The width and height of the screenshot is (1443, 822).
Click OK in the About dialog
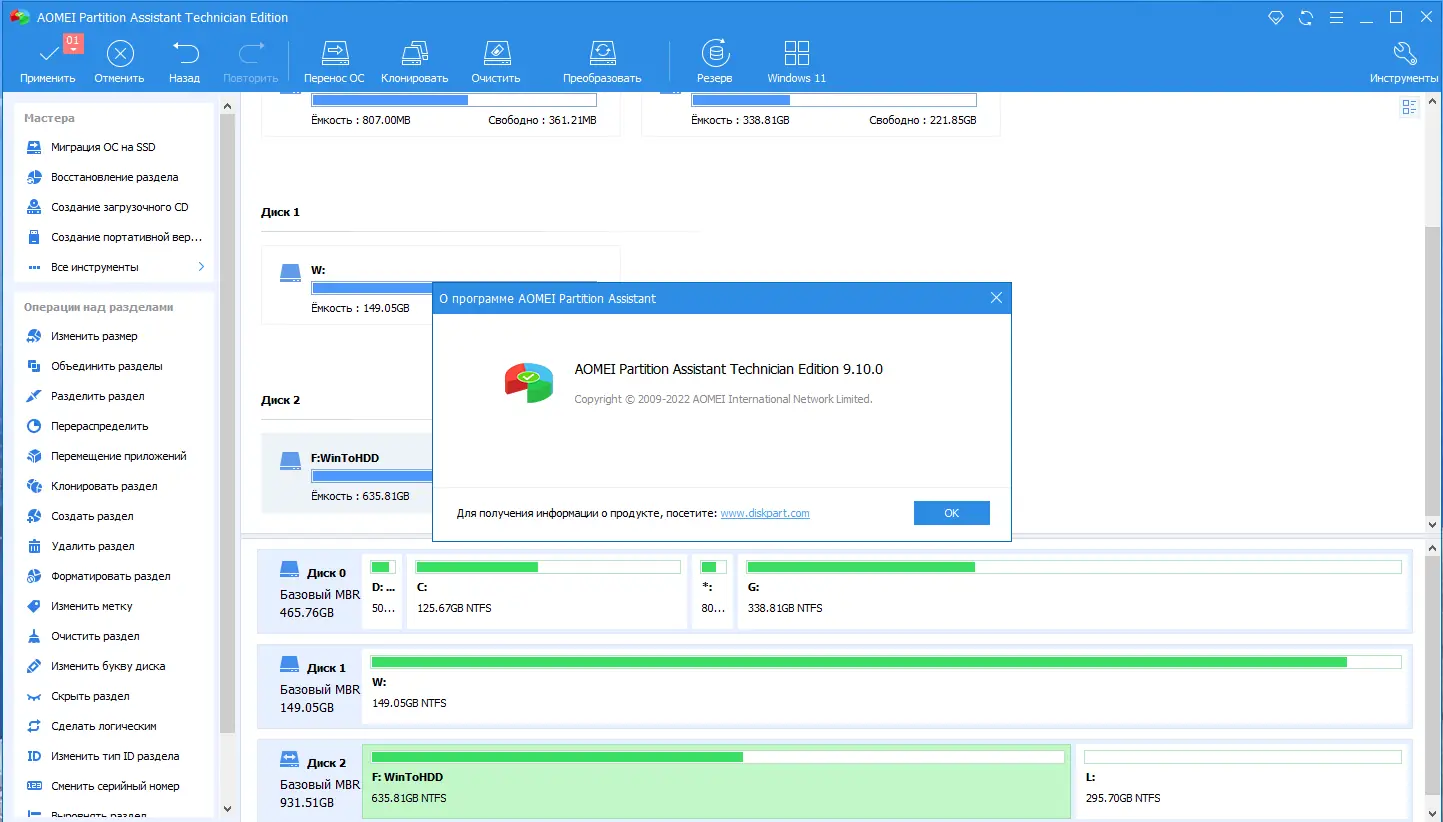tap(950, 512)
